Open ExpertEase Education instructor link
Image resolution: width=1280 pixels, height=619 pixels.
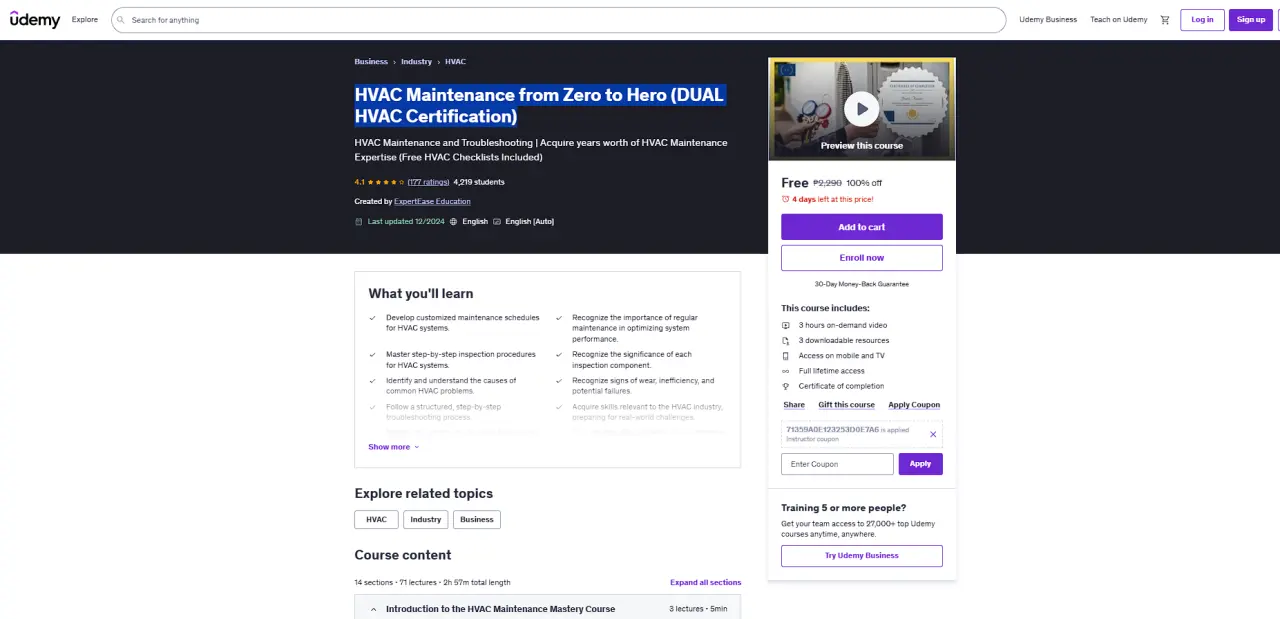432,202
